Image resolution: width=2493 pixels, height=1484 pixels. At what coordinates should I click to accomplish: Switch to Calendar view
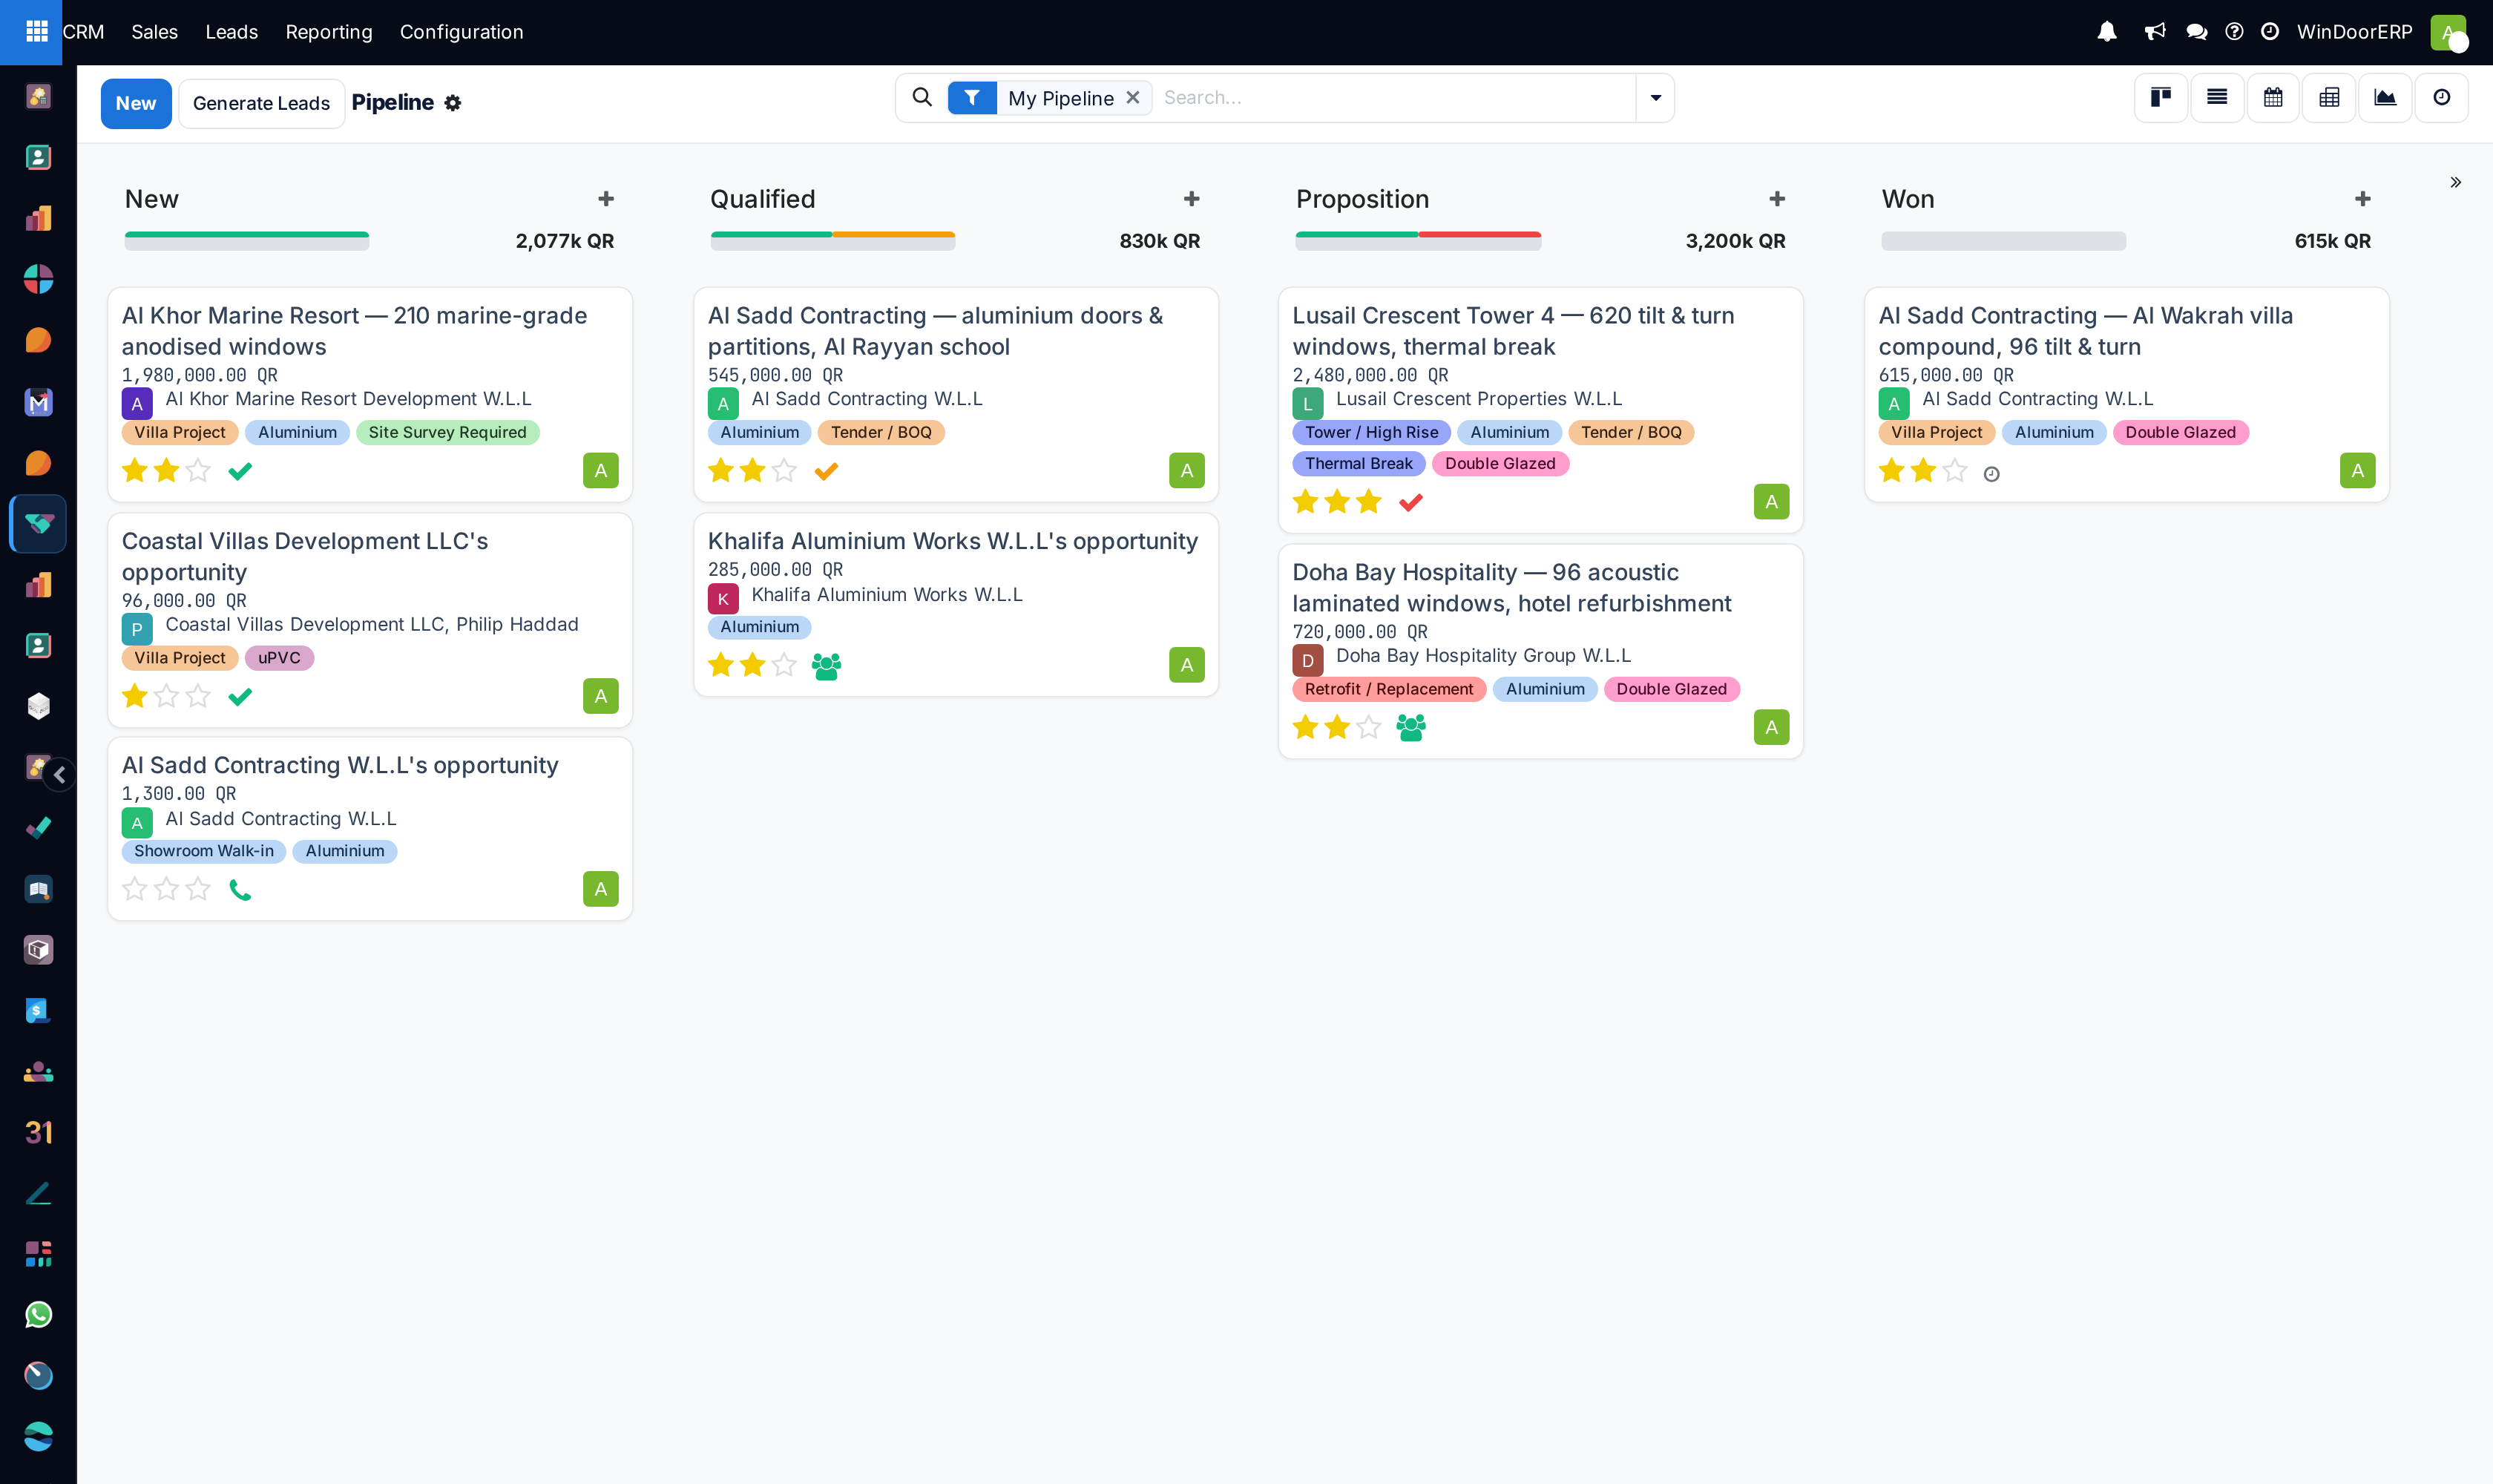point(2273,98)
